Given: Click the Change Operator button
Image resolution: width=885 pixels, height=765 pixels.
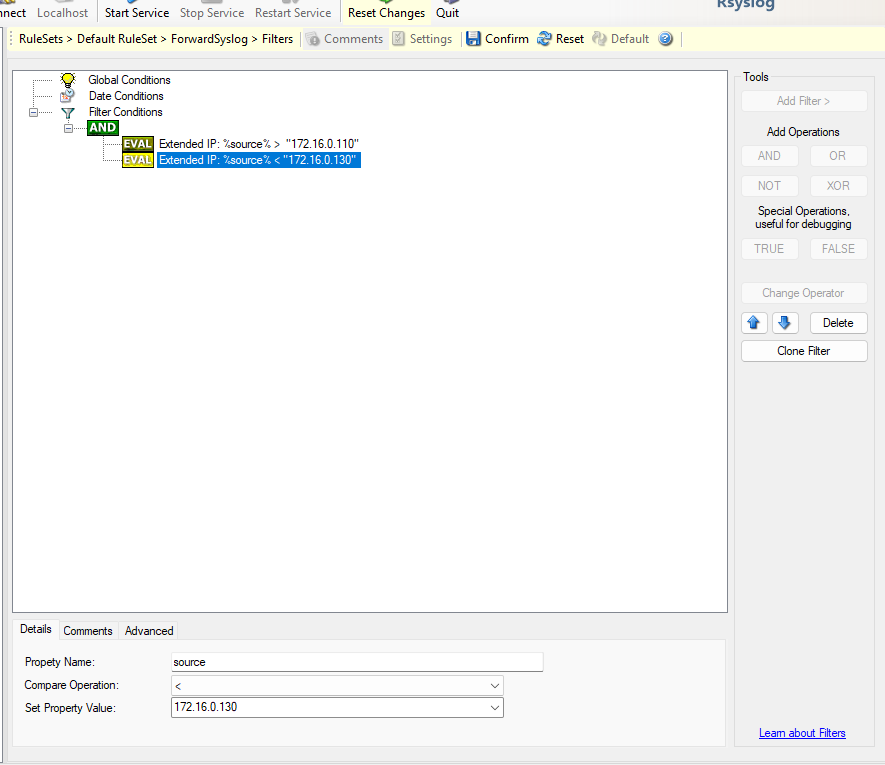Looking at the screenshot, I should click(x=804, y=293).
